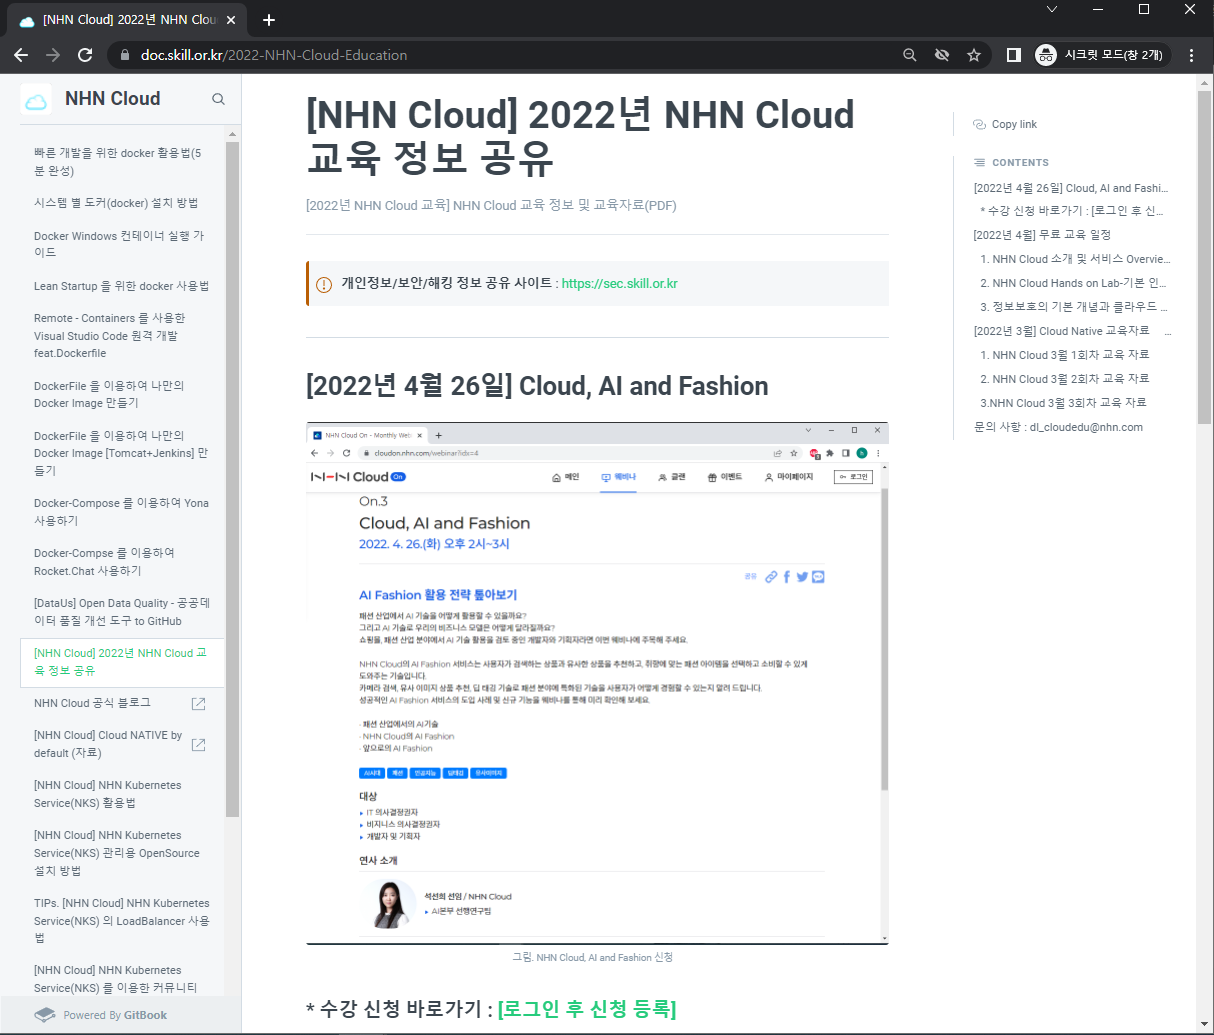Open Docker-Compose Yona 사용하기 page
1214x1035 pixels.
click(121, 512)
